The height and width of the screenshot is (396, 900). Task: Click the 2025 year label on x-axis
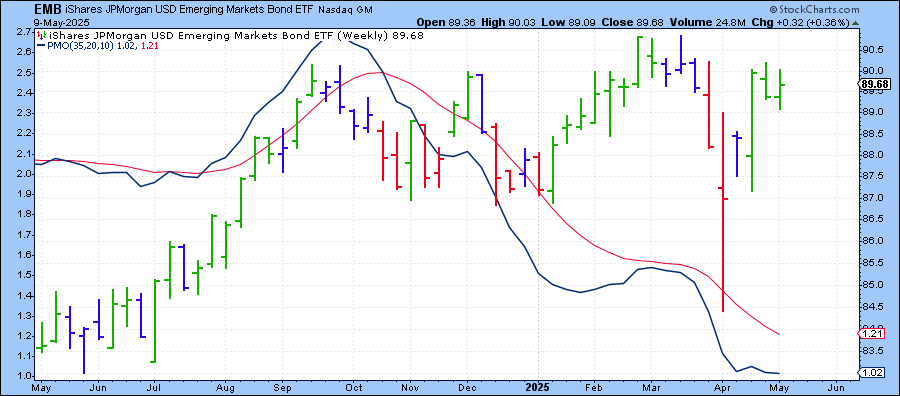click(539, 387)
